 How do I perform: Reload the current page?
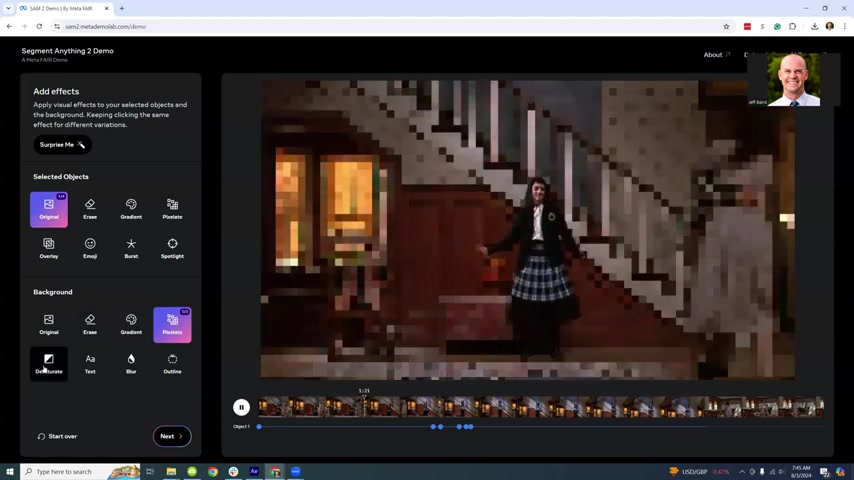coord(39,26)
